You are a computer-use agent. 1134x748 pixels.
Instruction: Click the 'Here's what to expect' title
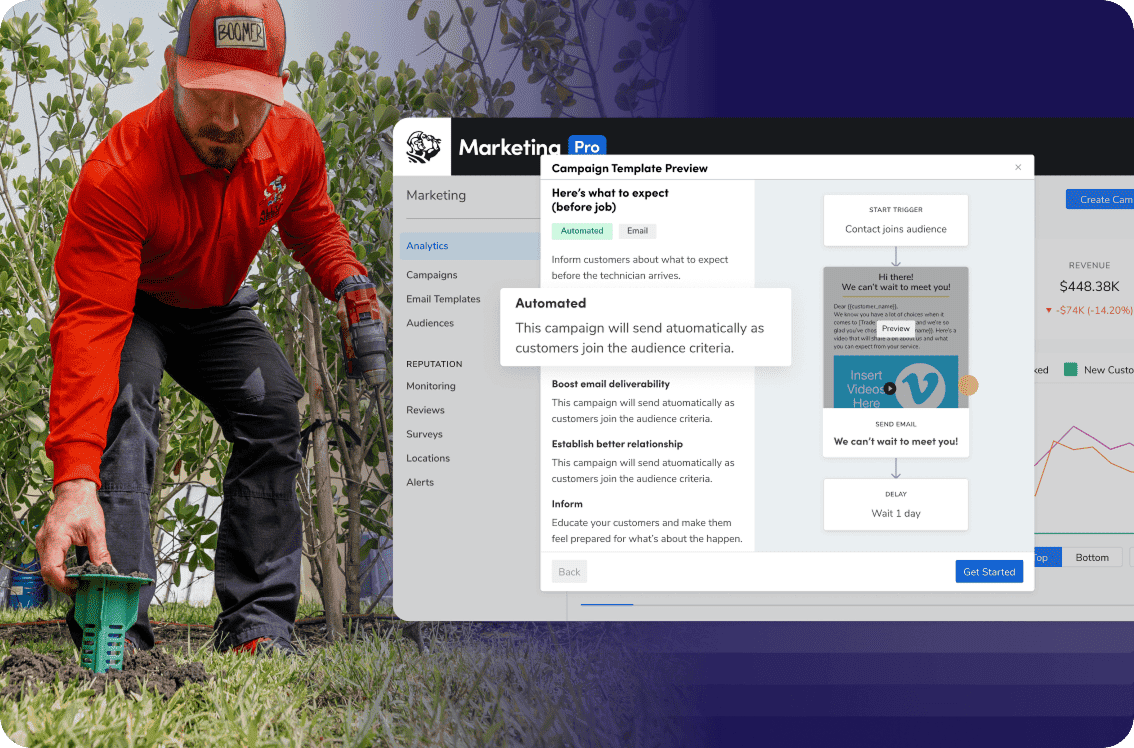tap(610, 200)
